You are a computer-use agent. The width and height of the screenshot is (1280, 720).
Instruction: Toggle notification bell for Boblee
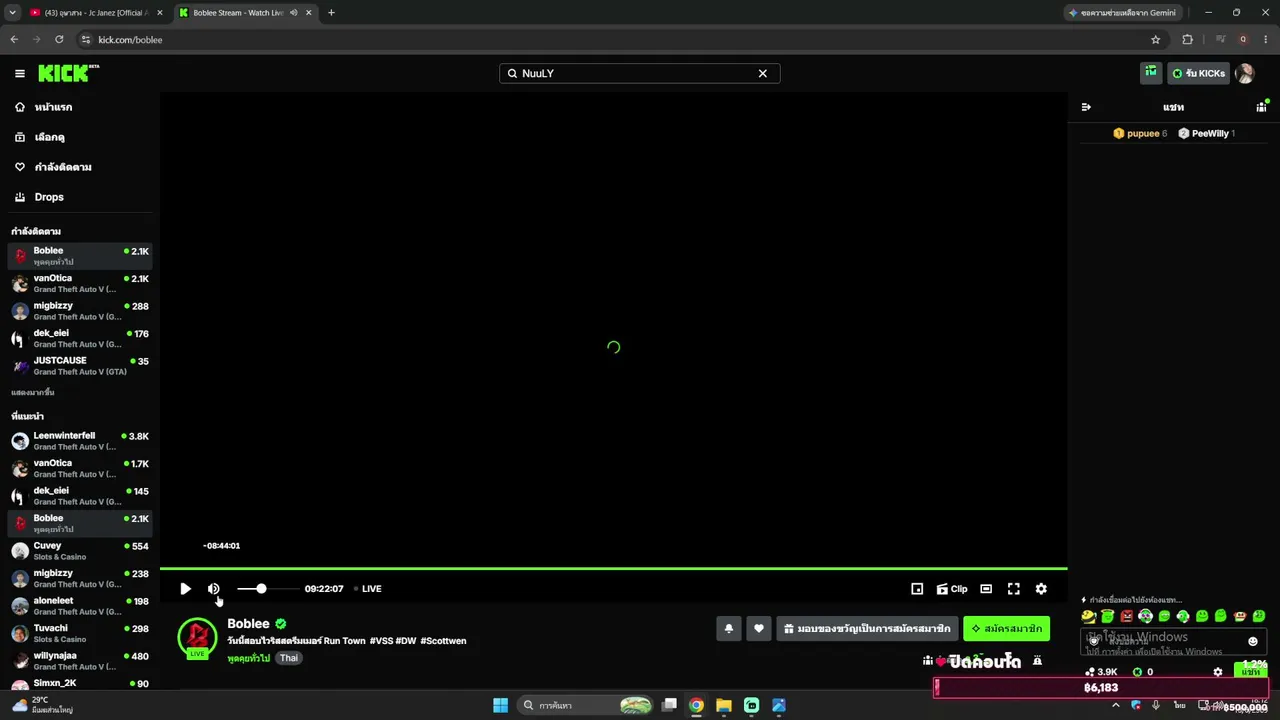click(x=729, y=629)
